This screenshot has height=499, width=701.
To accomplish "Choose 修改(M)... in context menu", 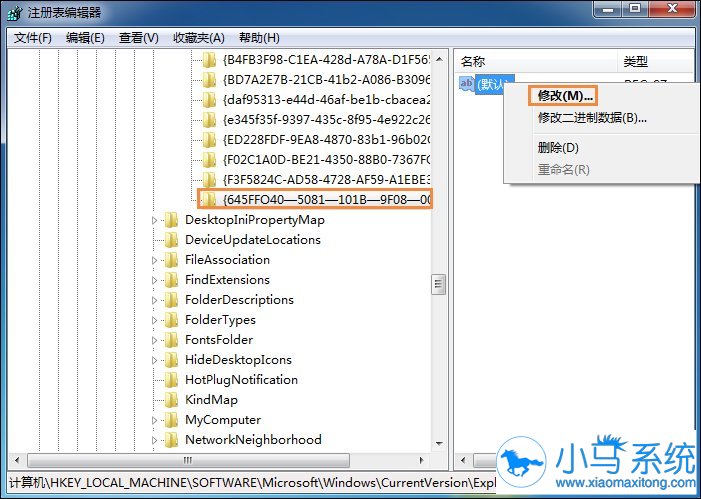I will coord(565,96).
